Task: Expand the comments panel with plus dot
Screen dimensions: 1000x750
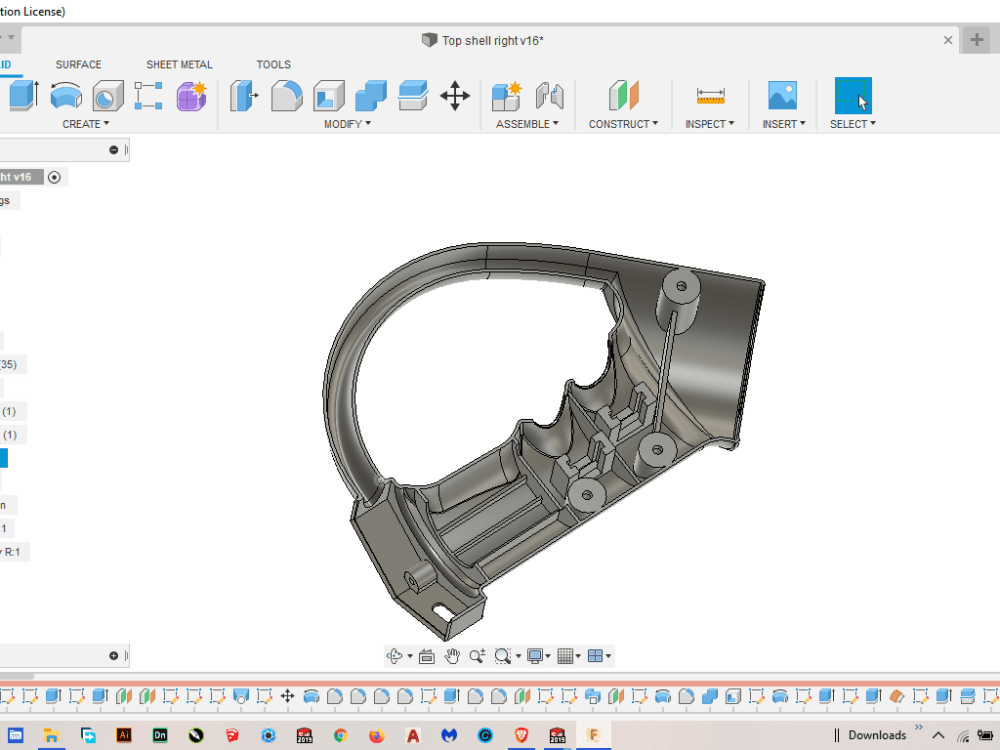Action: coord(114,656)
